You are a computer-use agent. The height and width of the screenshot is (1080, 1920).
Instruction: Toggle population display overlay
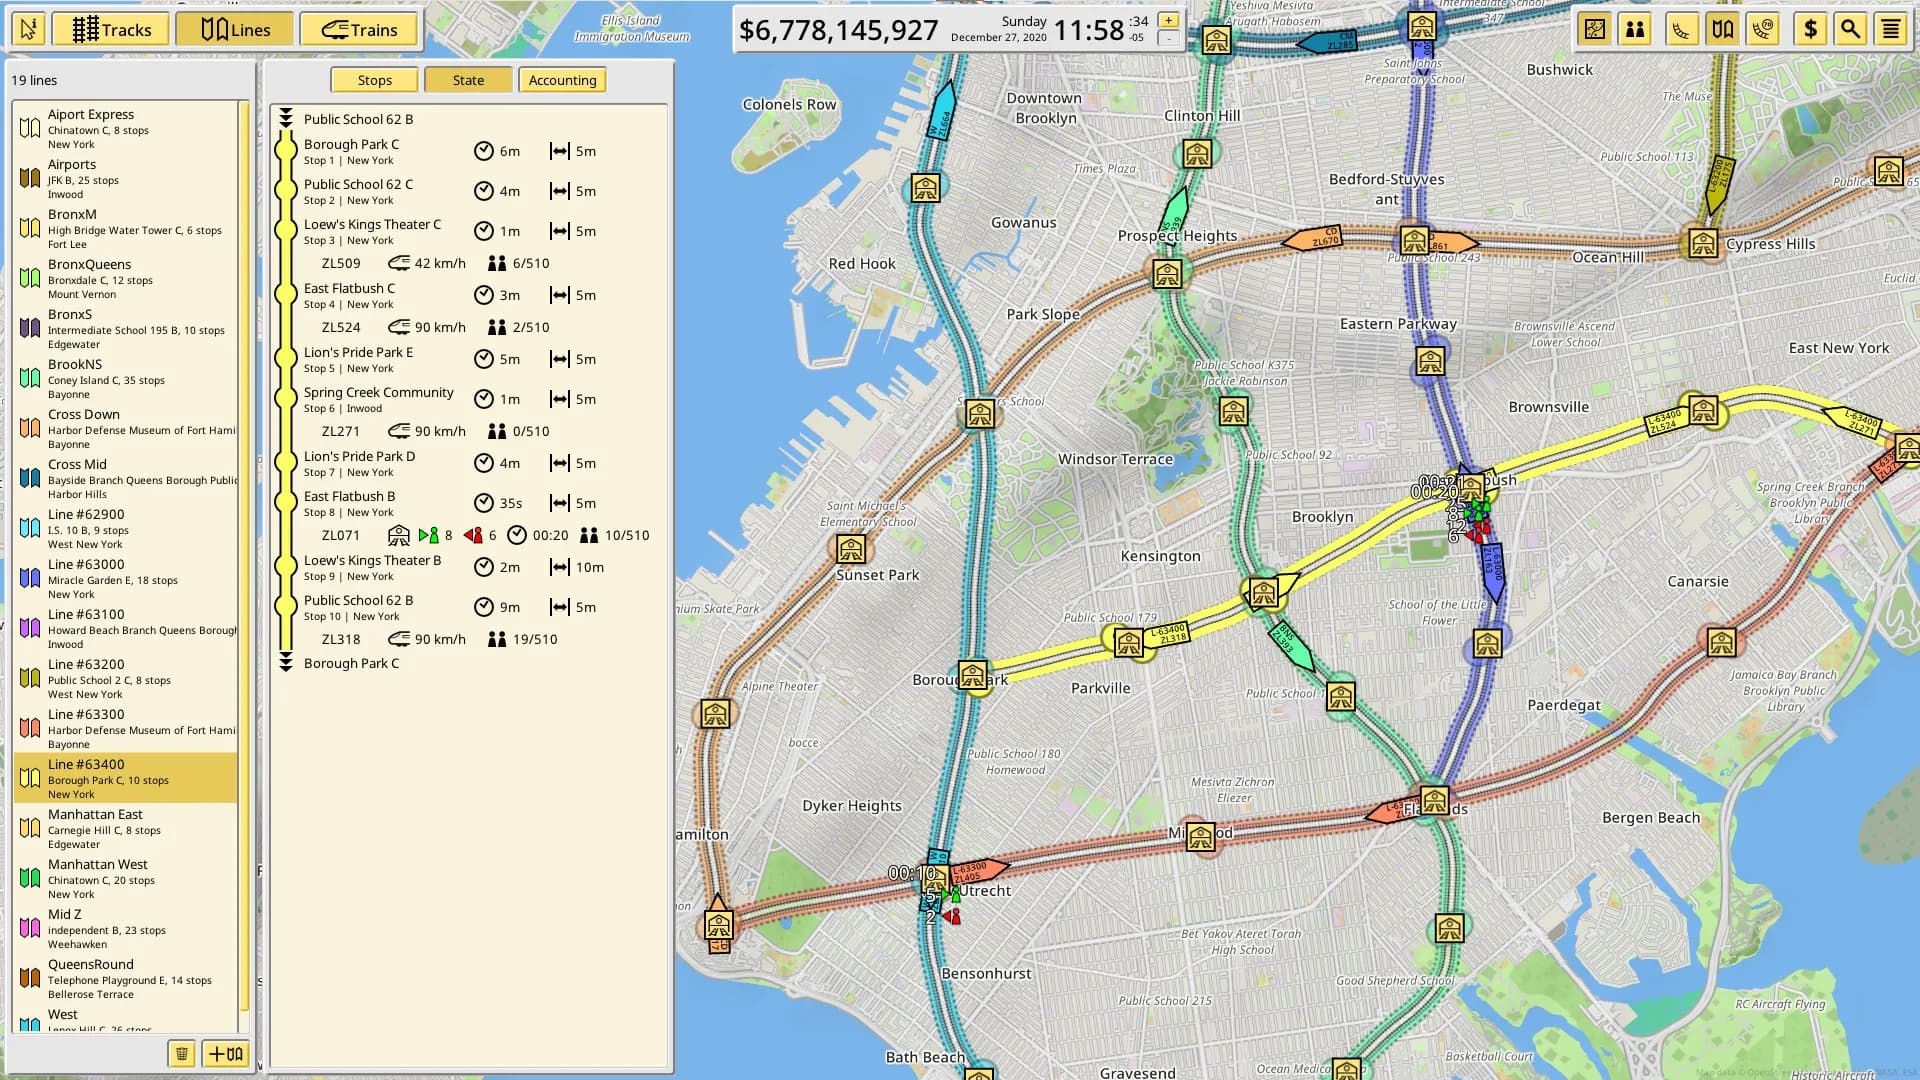[x=1635, y=29]
